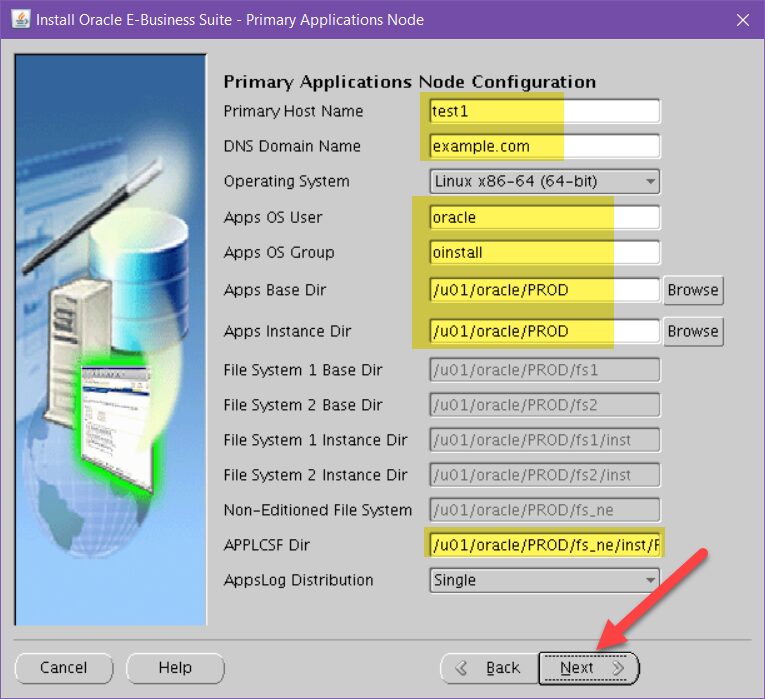This screenshot has height=699, width=765.
Task: Open the AppsLog Distribution dropdown
Action: pos(544,580)
